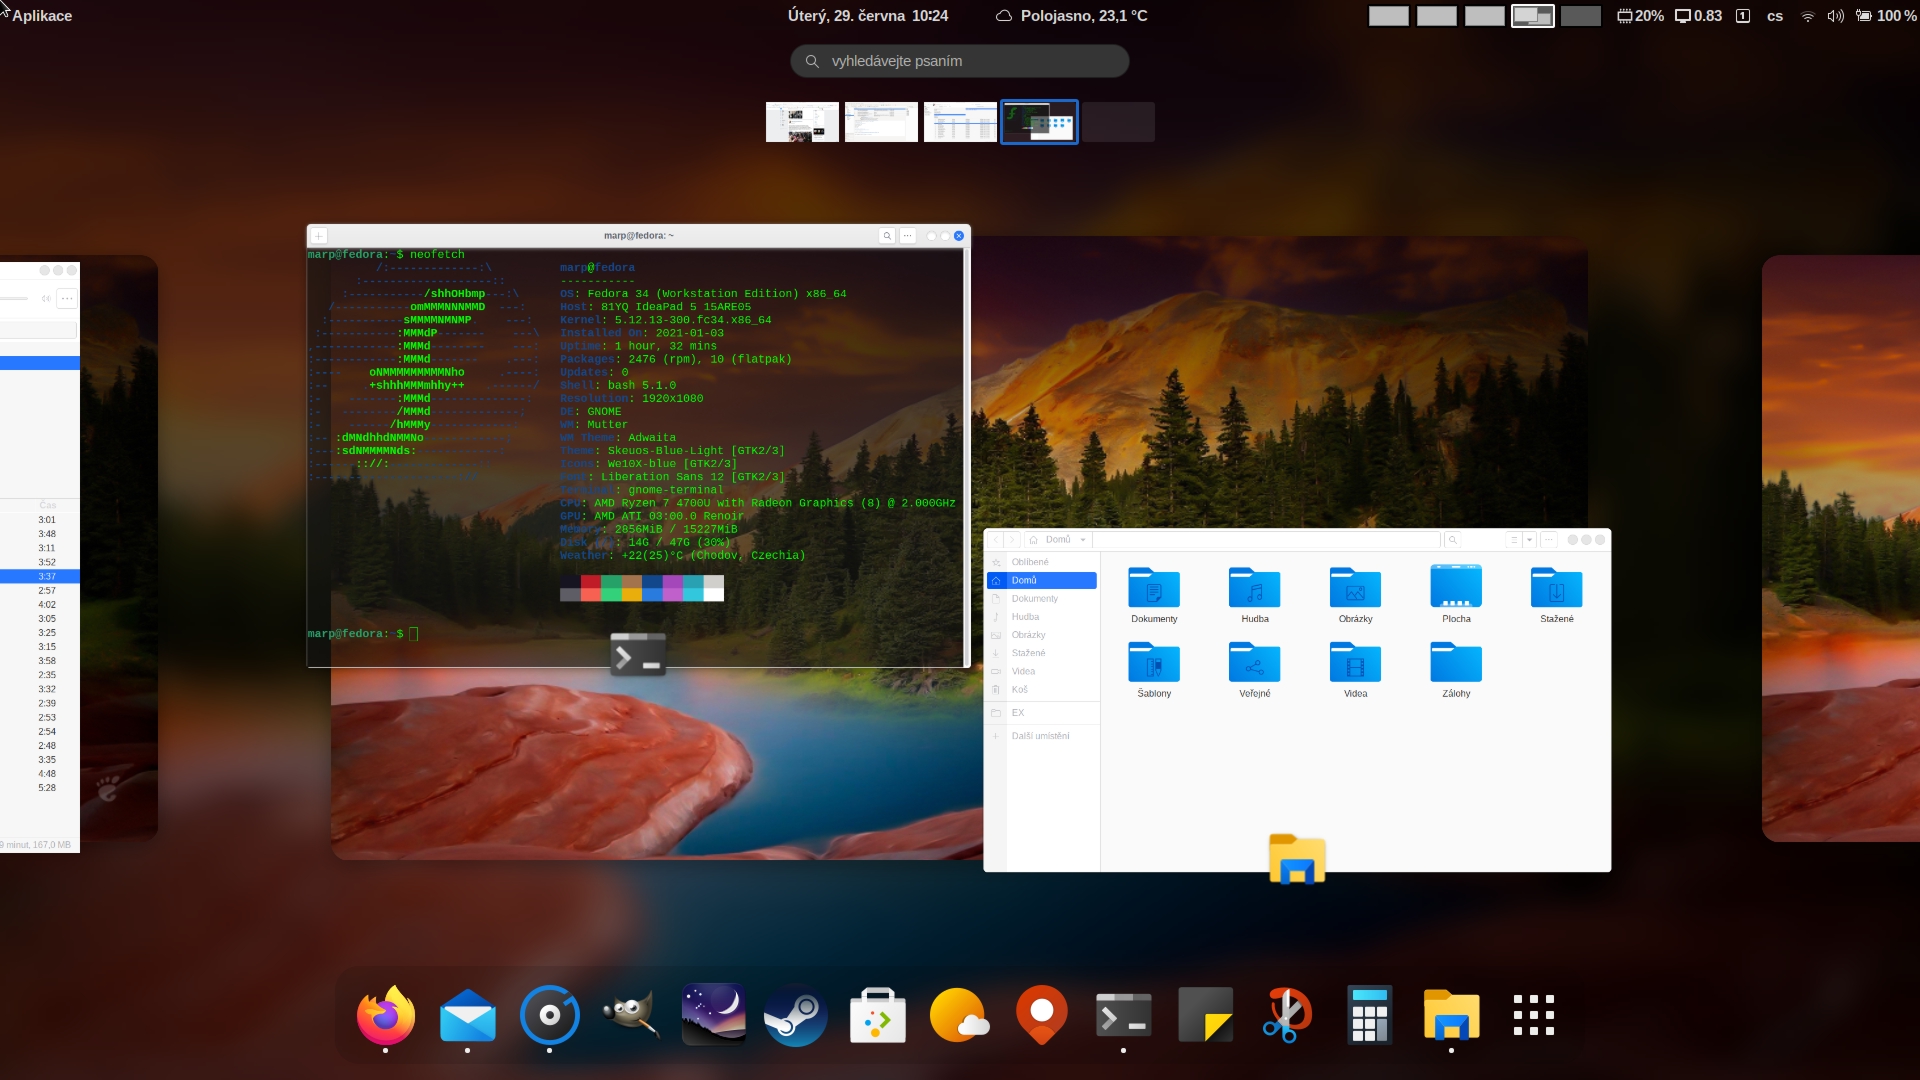Expand the Domů path dropdown in Files
The image size is (1920, 1080).
click(x=1082, y=540)
